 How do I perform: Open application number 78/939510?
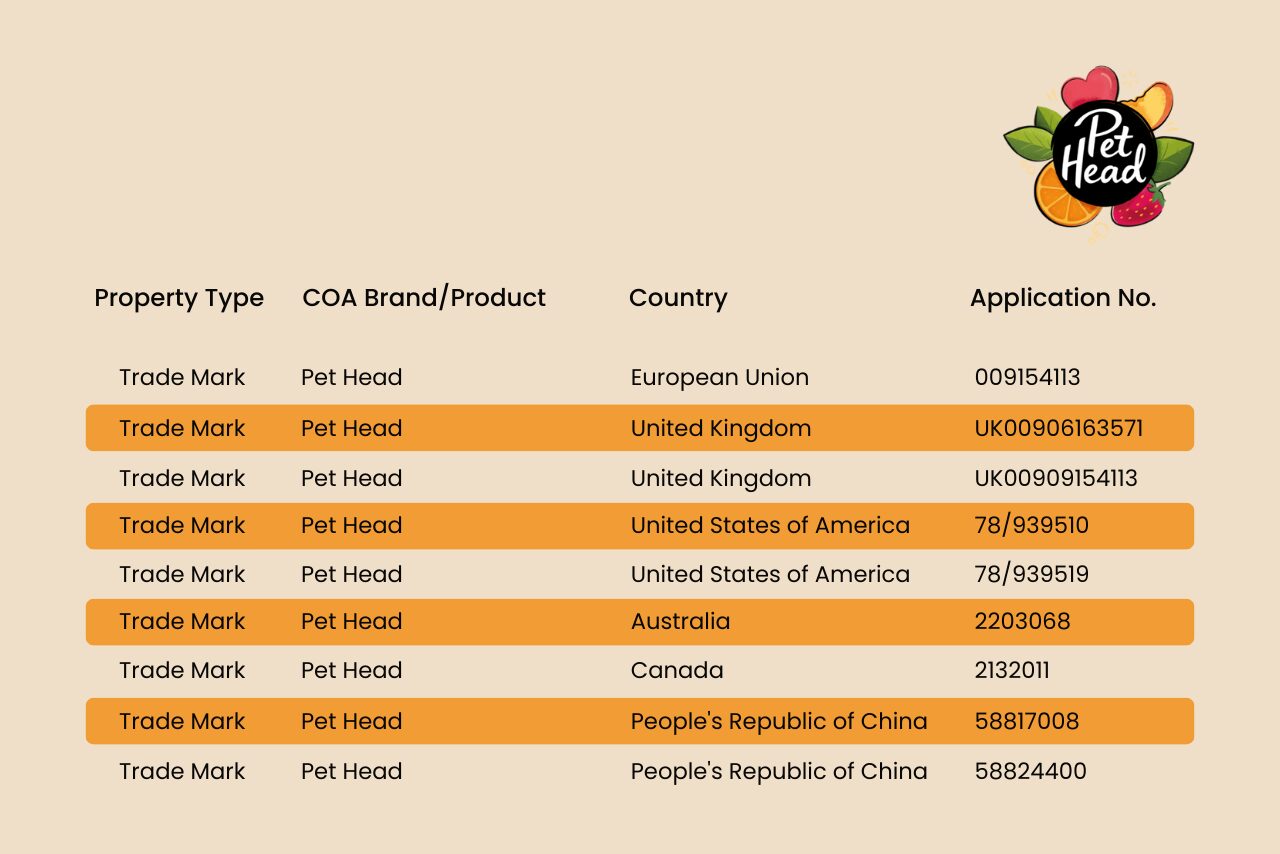click(1031, 526)
